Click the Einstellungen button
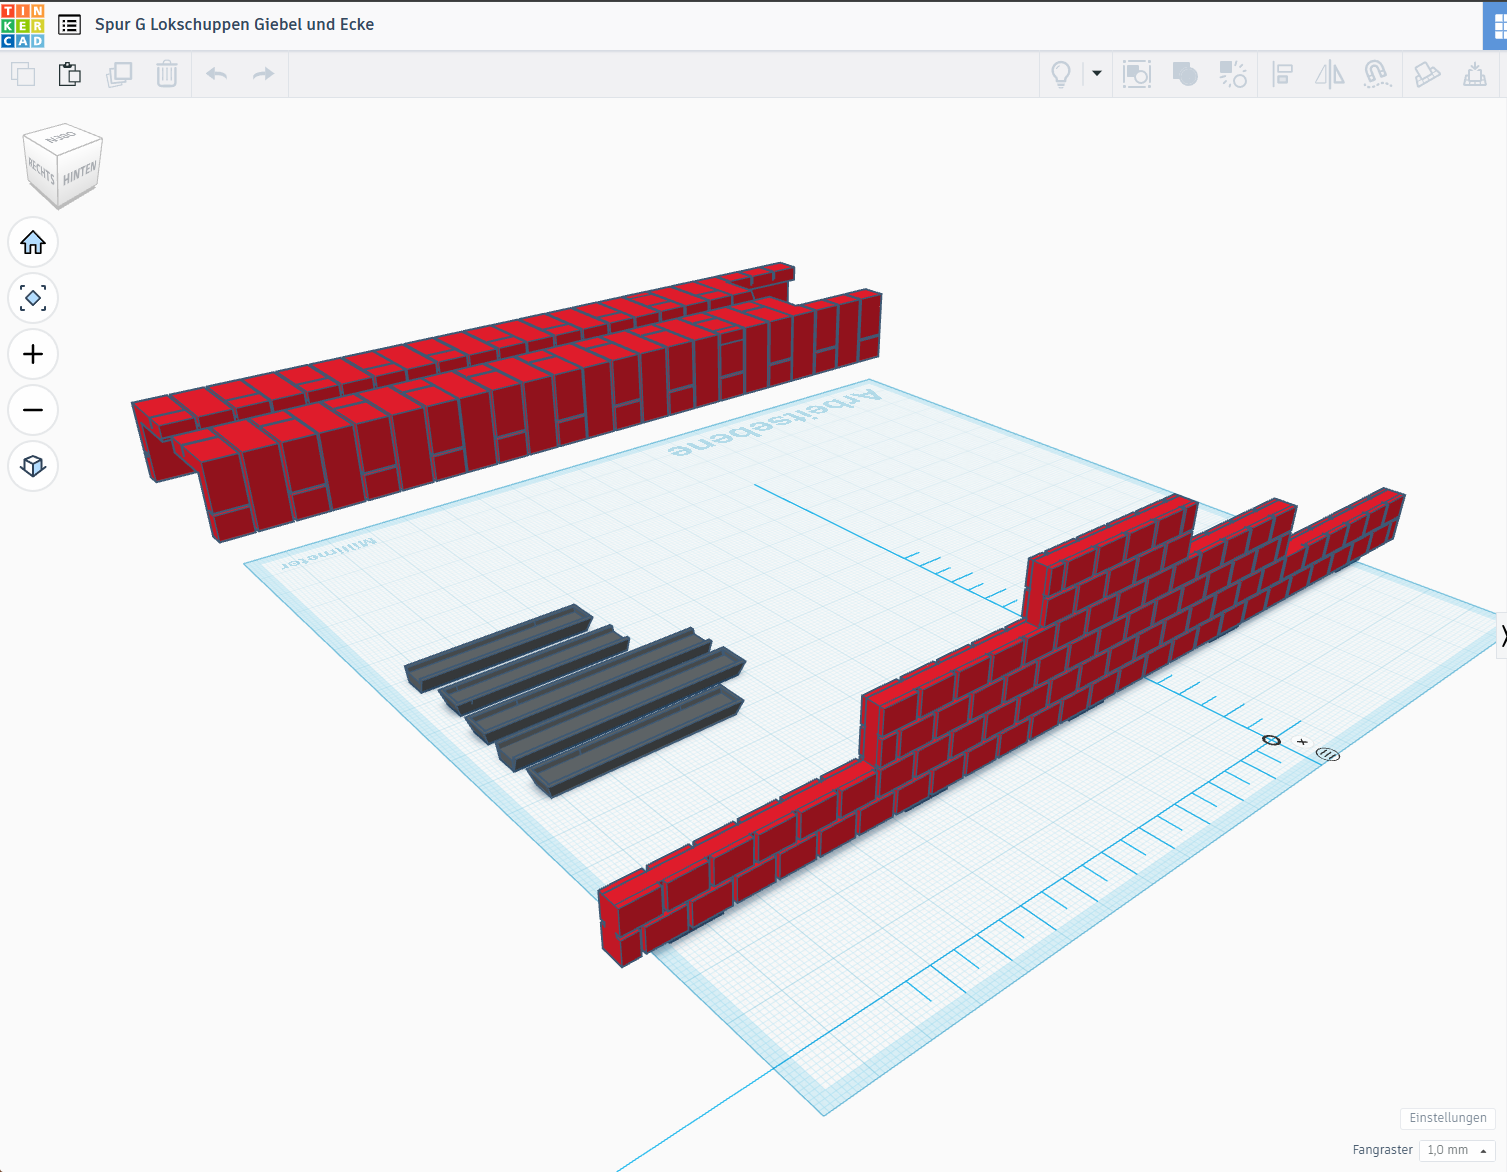 tap(1447, 1118)
